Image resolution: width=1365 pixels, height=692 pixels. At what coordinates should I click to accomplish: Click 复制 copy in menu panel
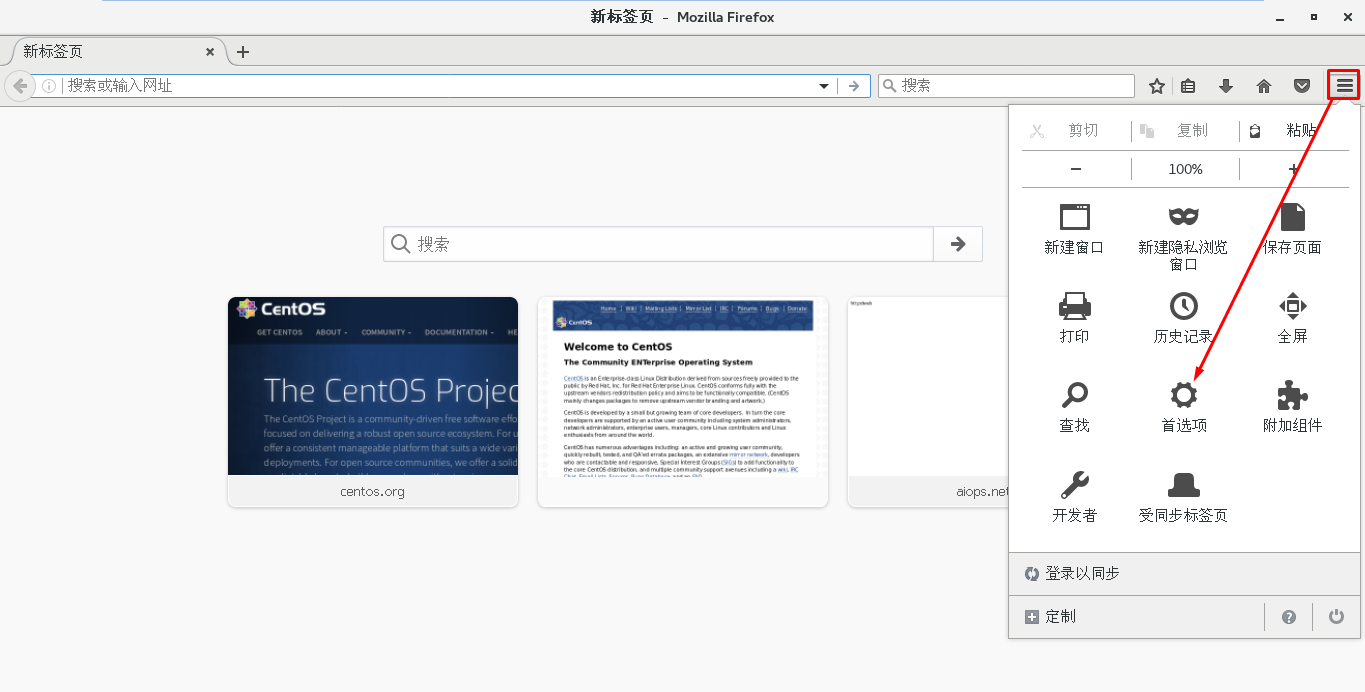1185,131
